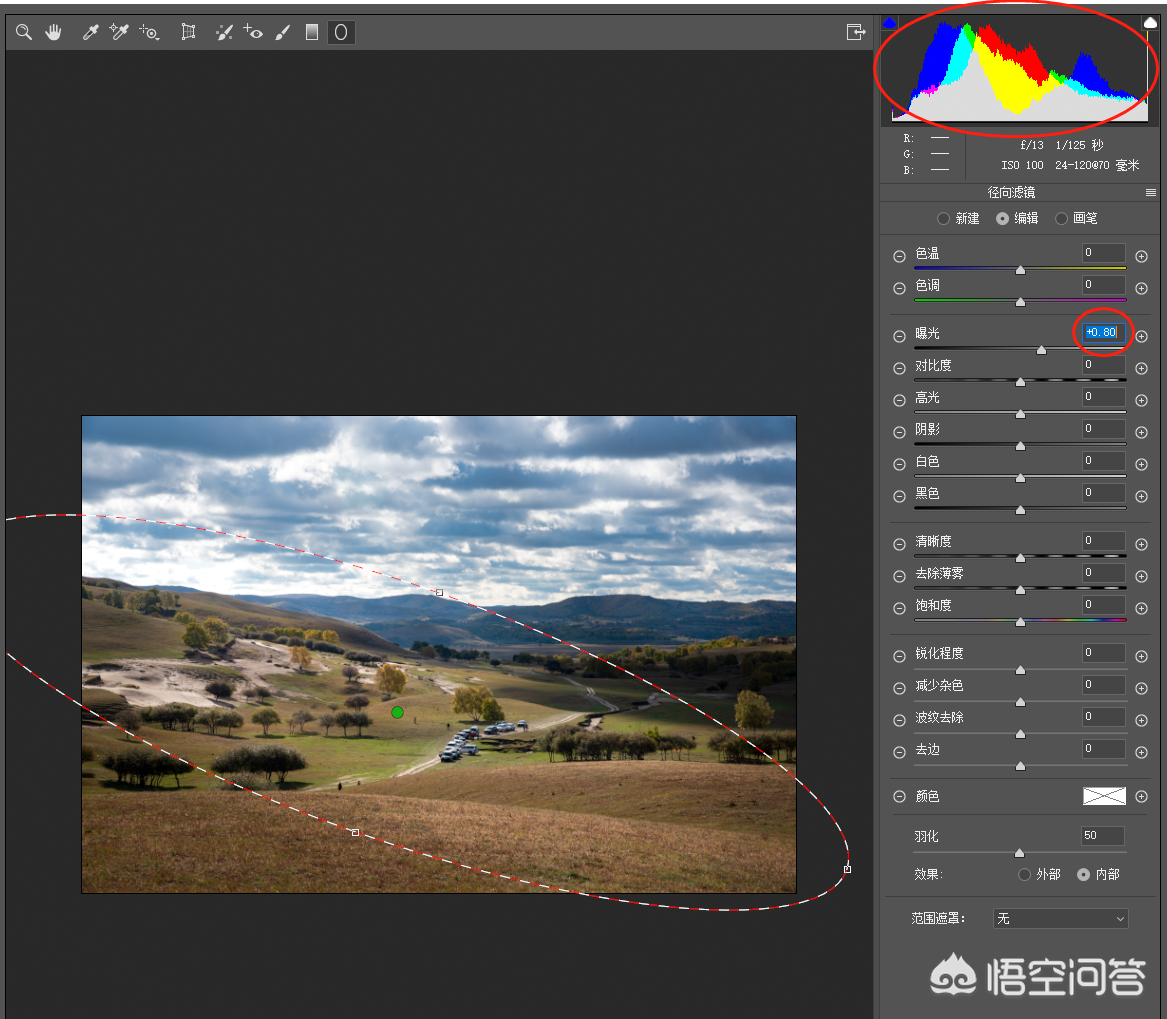Select the 编辑 radio option

(1003, 219)
